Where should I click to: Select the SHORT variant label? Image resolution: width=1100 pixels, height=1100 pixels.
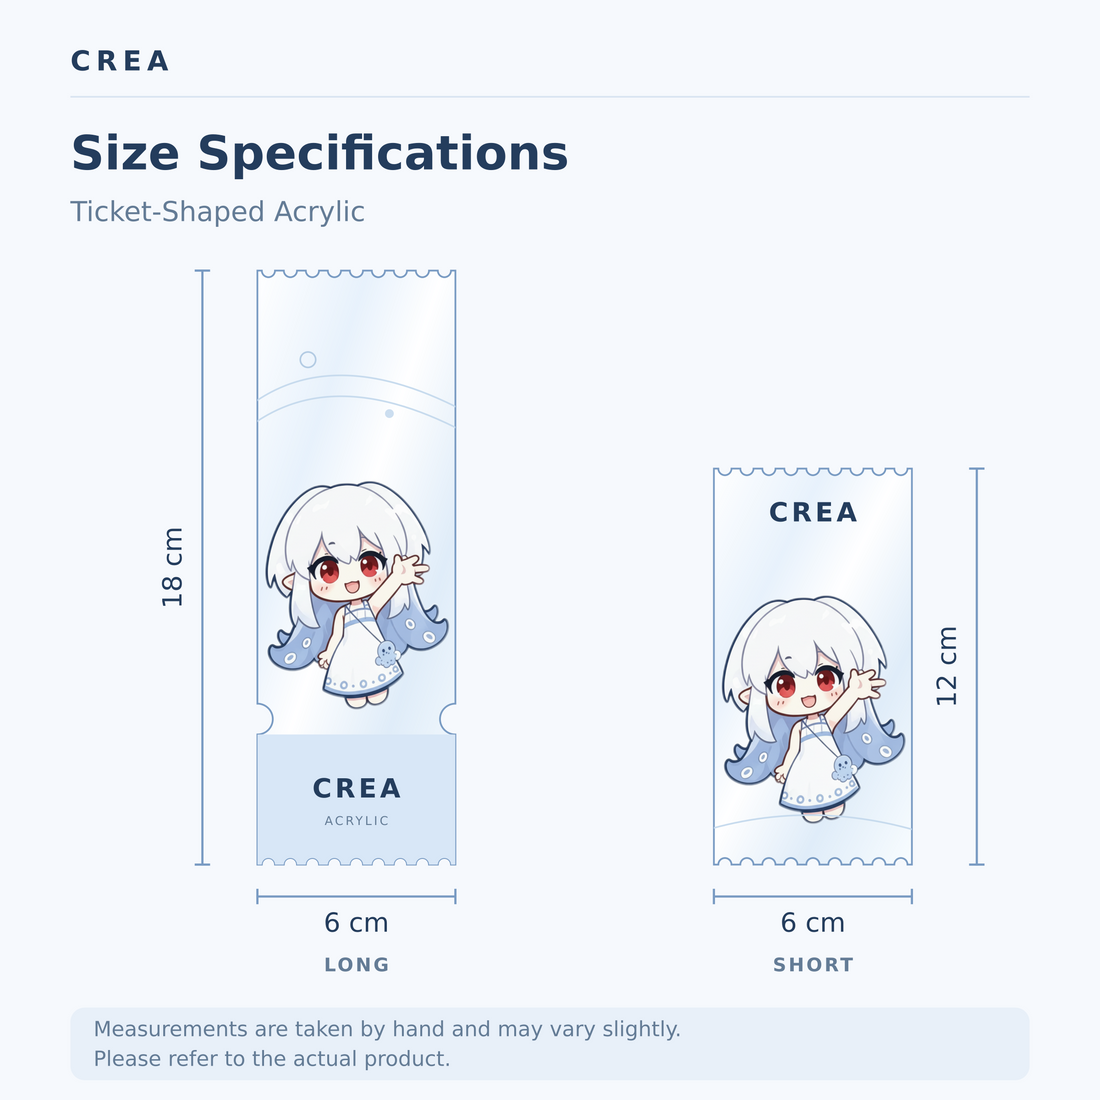[x=813, y=965]
